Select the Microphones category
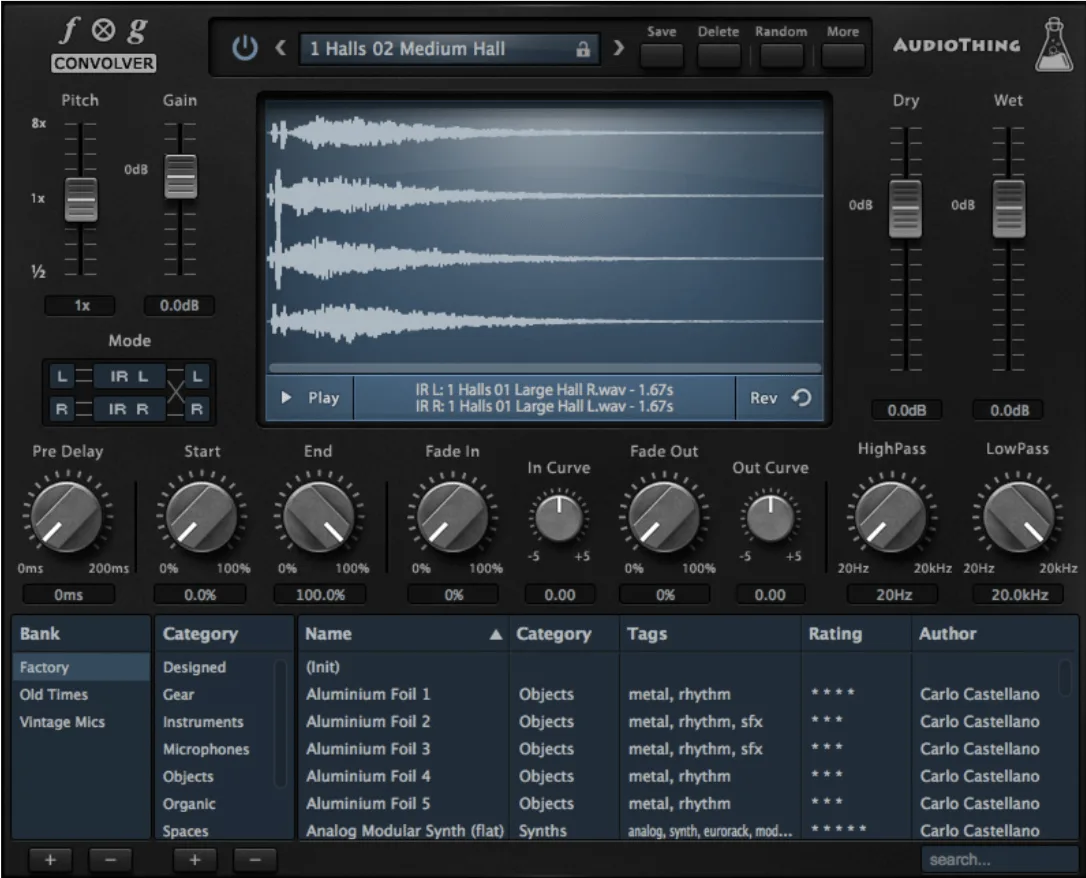 (206, 749)
